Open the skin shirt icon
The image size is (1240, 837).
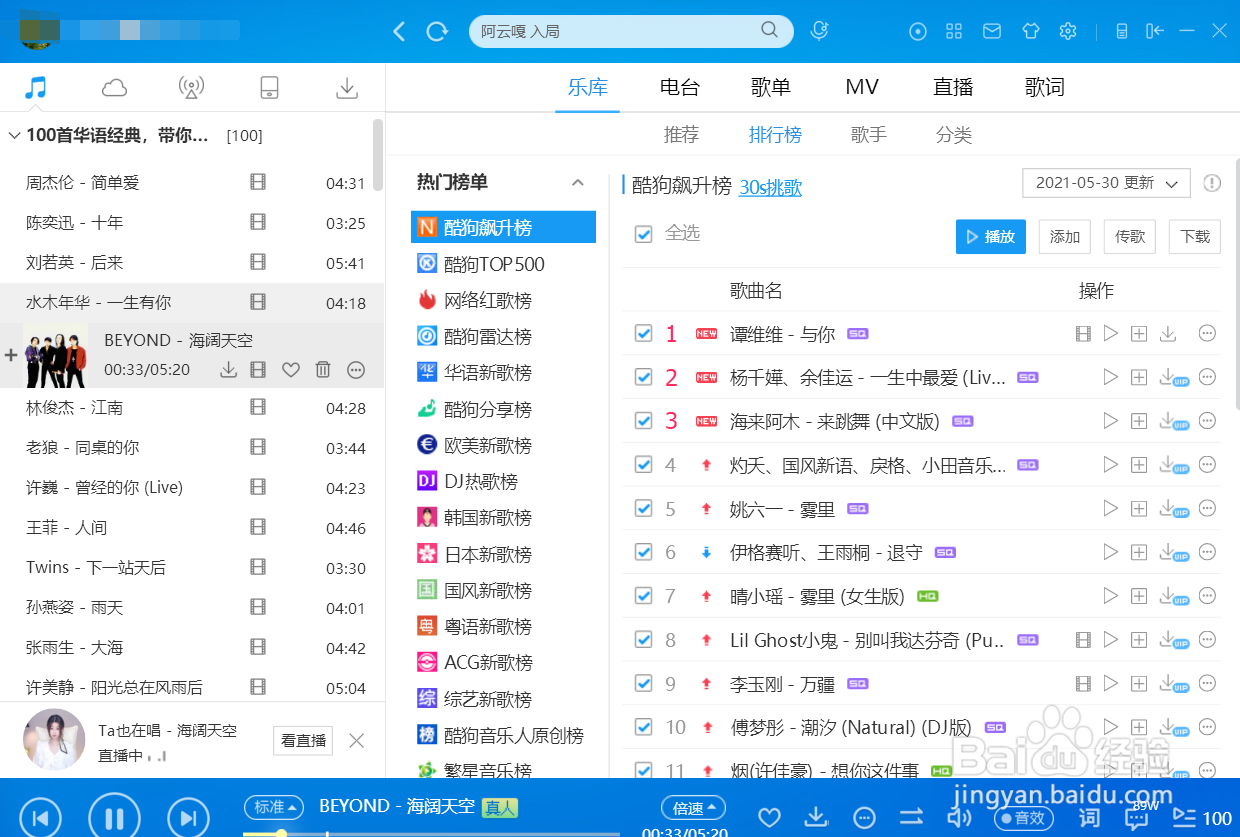pyautogui.click(x=1031, y=31)
